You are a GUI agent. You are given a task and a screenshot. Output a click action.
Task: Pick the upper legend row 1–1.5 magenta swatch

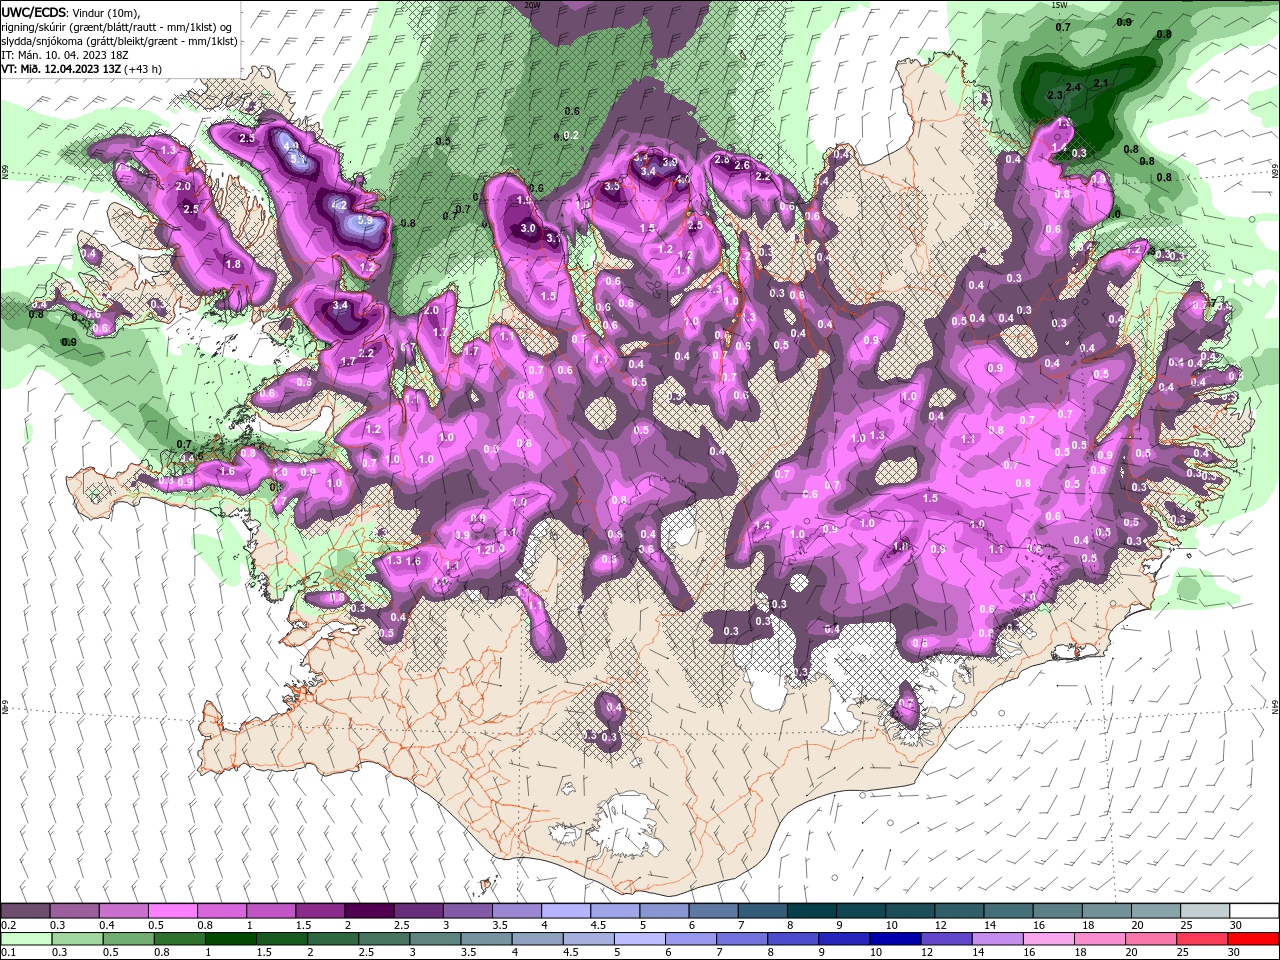tap(270, 911)
